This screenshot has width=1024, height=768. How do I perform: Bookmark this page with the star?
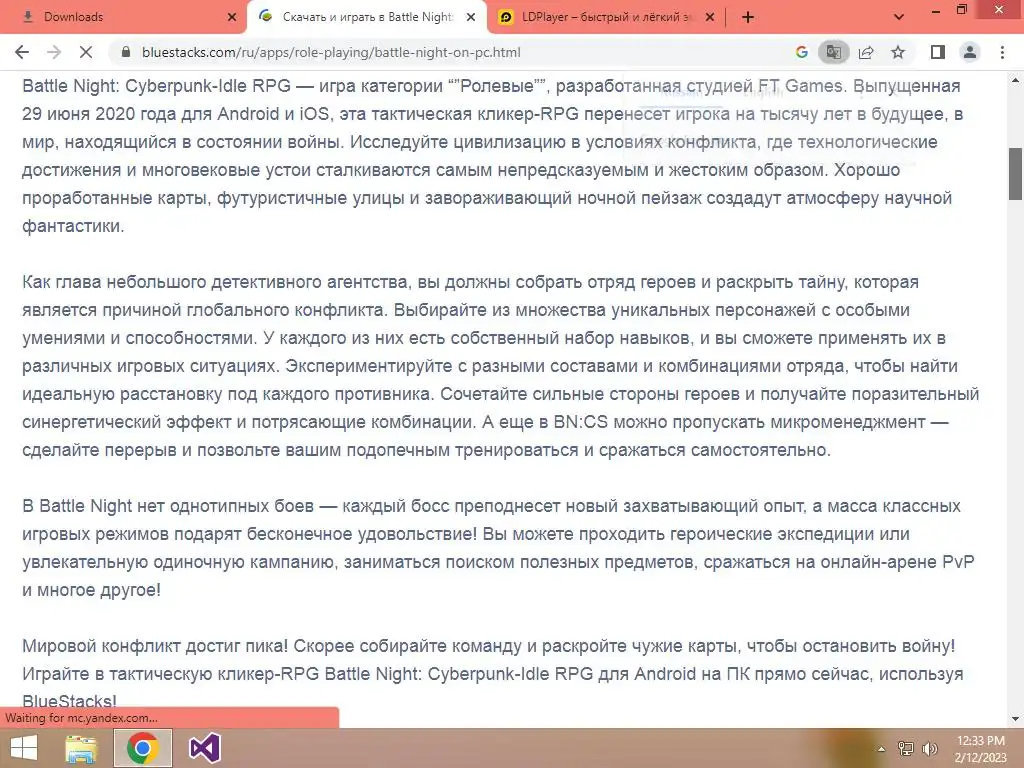click(x=898, y=52)
